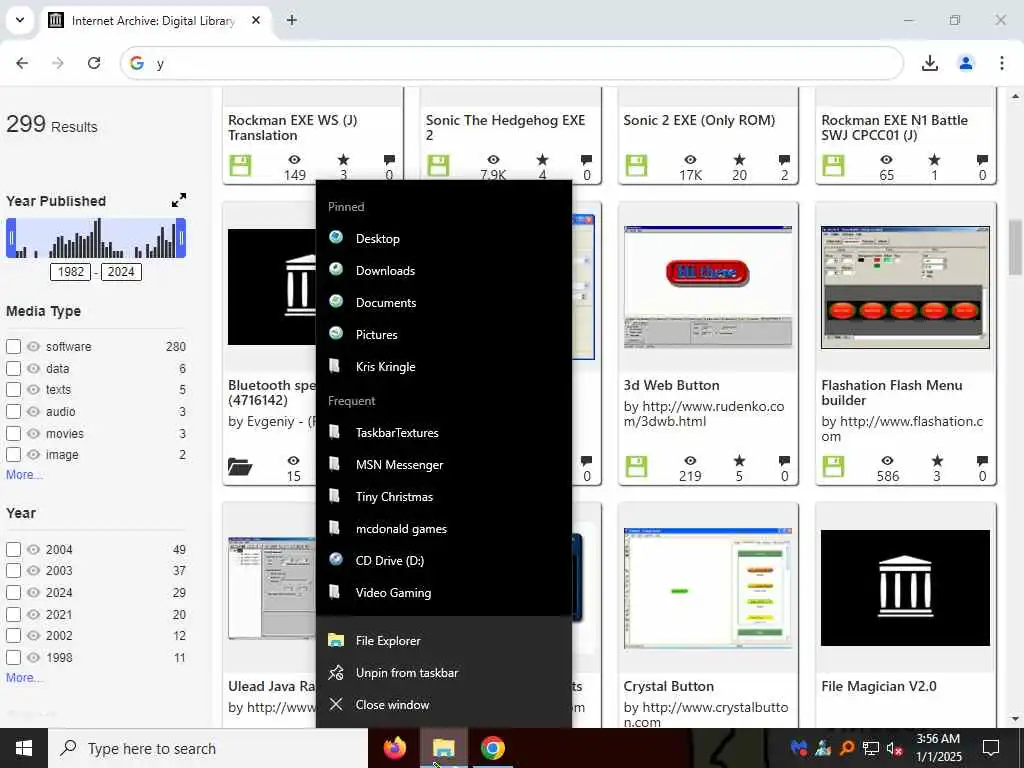Tick the texts media type checkbox
Image resolution: width=1024 pixels, height=768 pixels.
coord(13,389)
